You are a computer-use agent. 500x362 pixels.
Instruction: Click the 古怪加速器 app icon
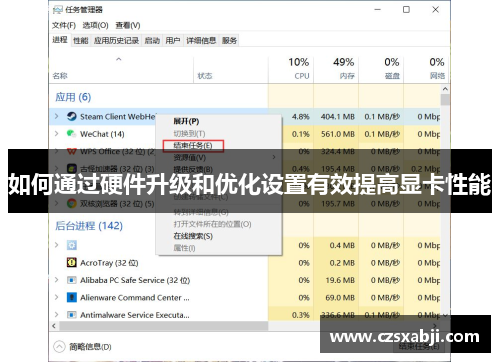coord(71,169)
